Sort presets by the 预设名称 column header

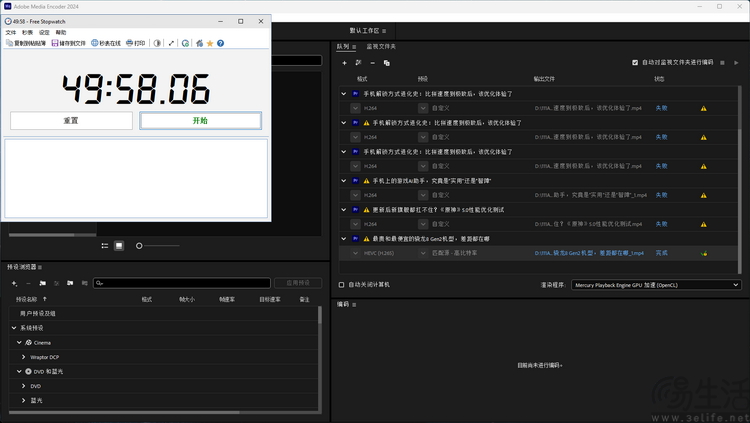coord(26,300)
